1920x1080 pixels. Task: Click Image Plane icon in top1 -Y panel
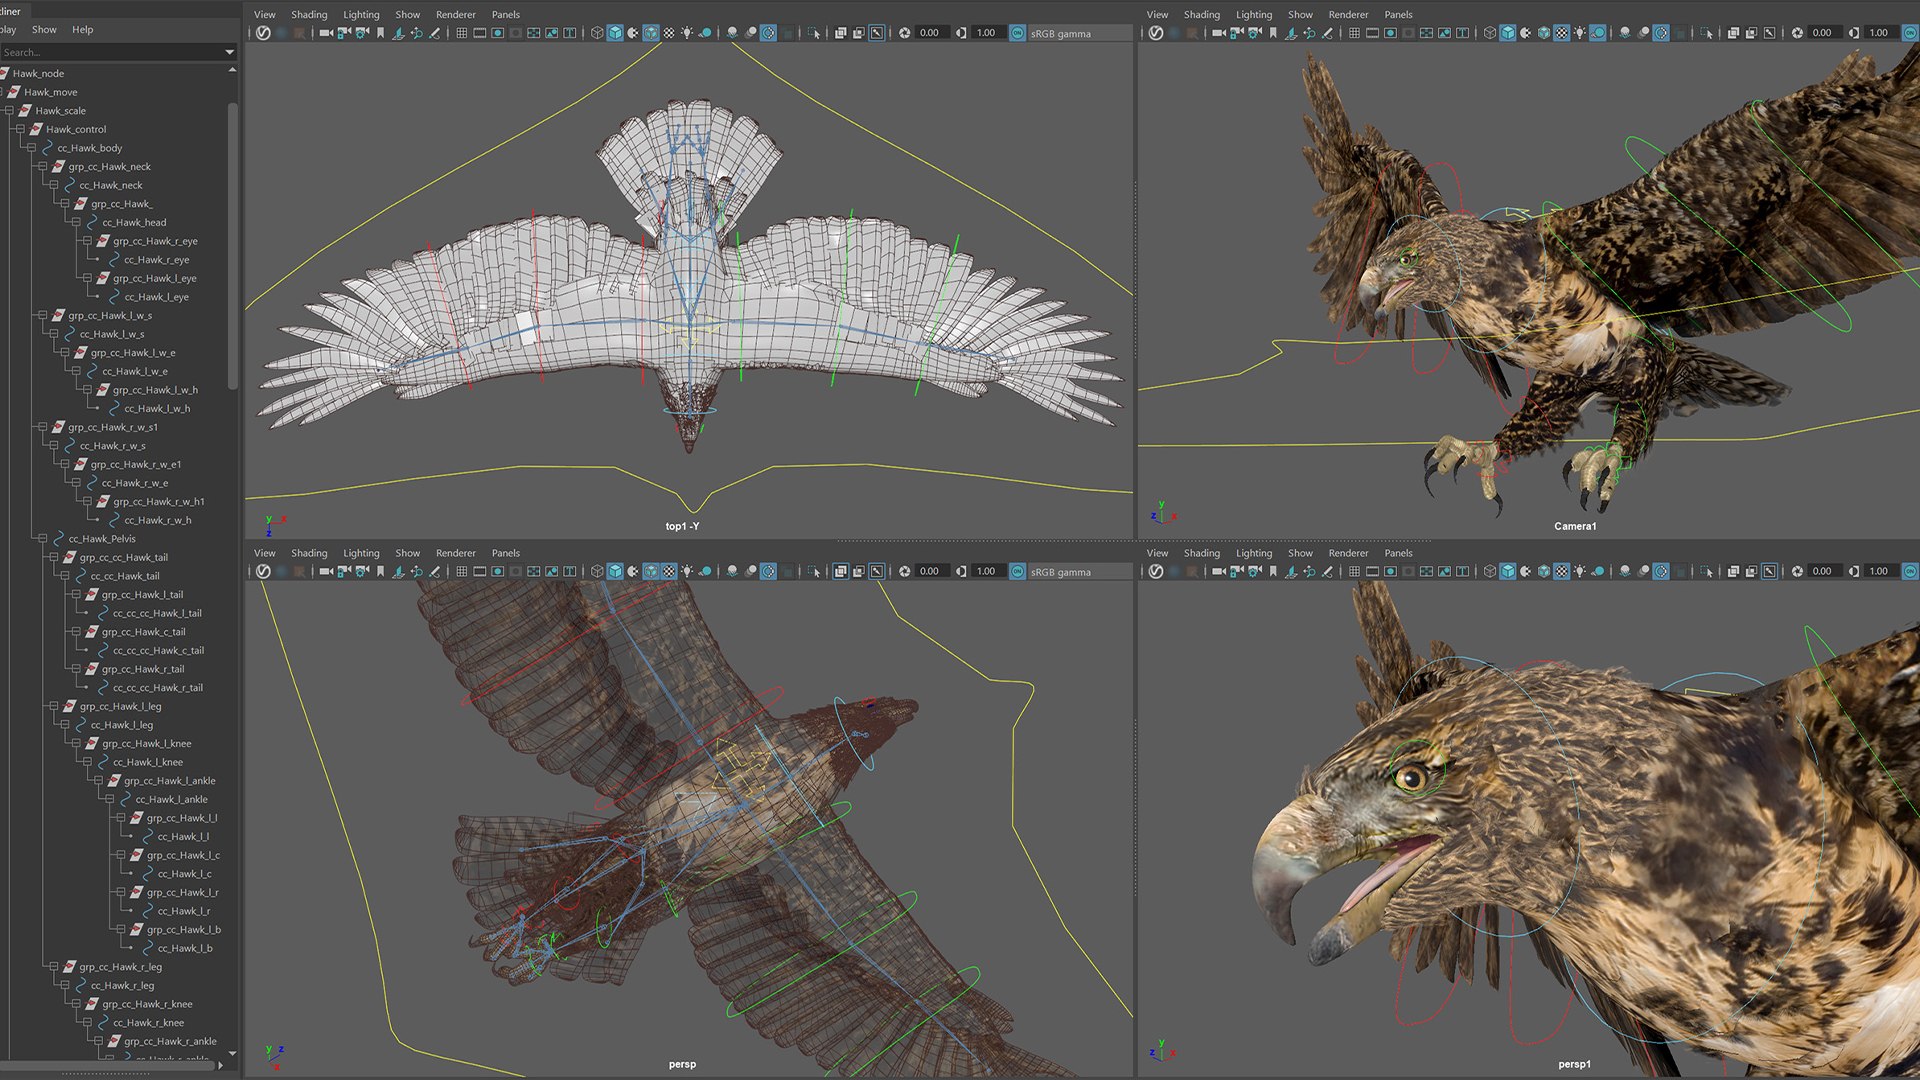click(398, 33)
